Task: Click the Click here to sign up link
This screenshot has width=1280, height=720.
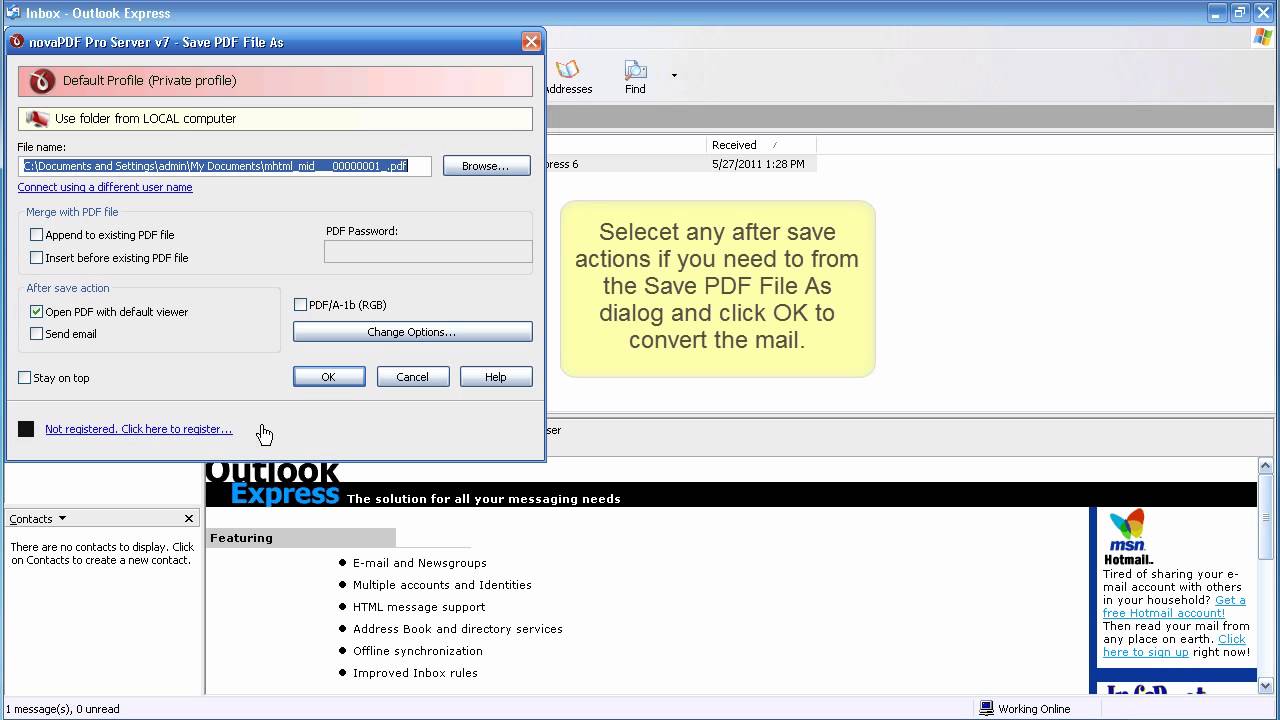Action: pyautogui.click(x=1174, y=645)
